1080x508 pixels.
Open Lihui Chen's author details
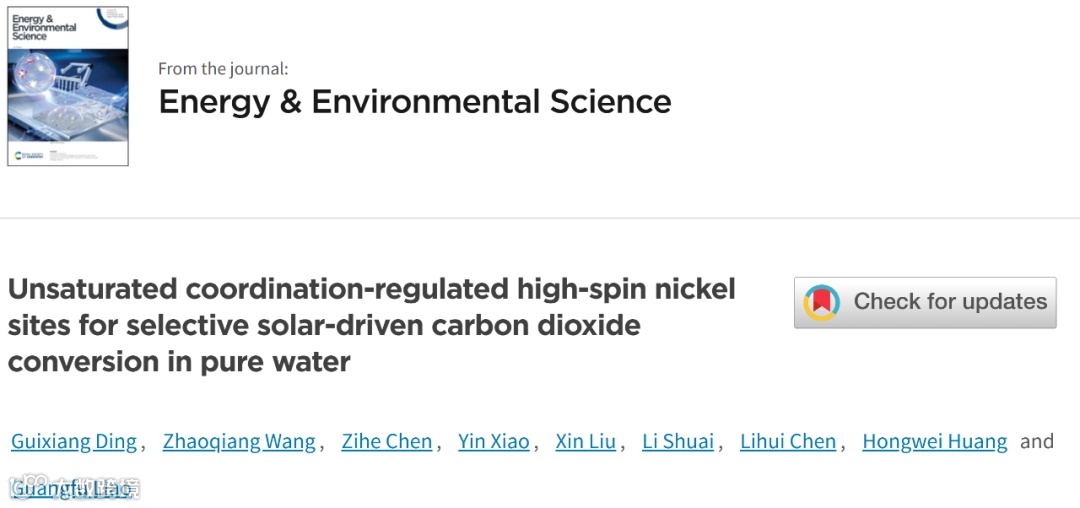788,441
